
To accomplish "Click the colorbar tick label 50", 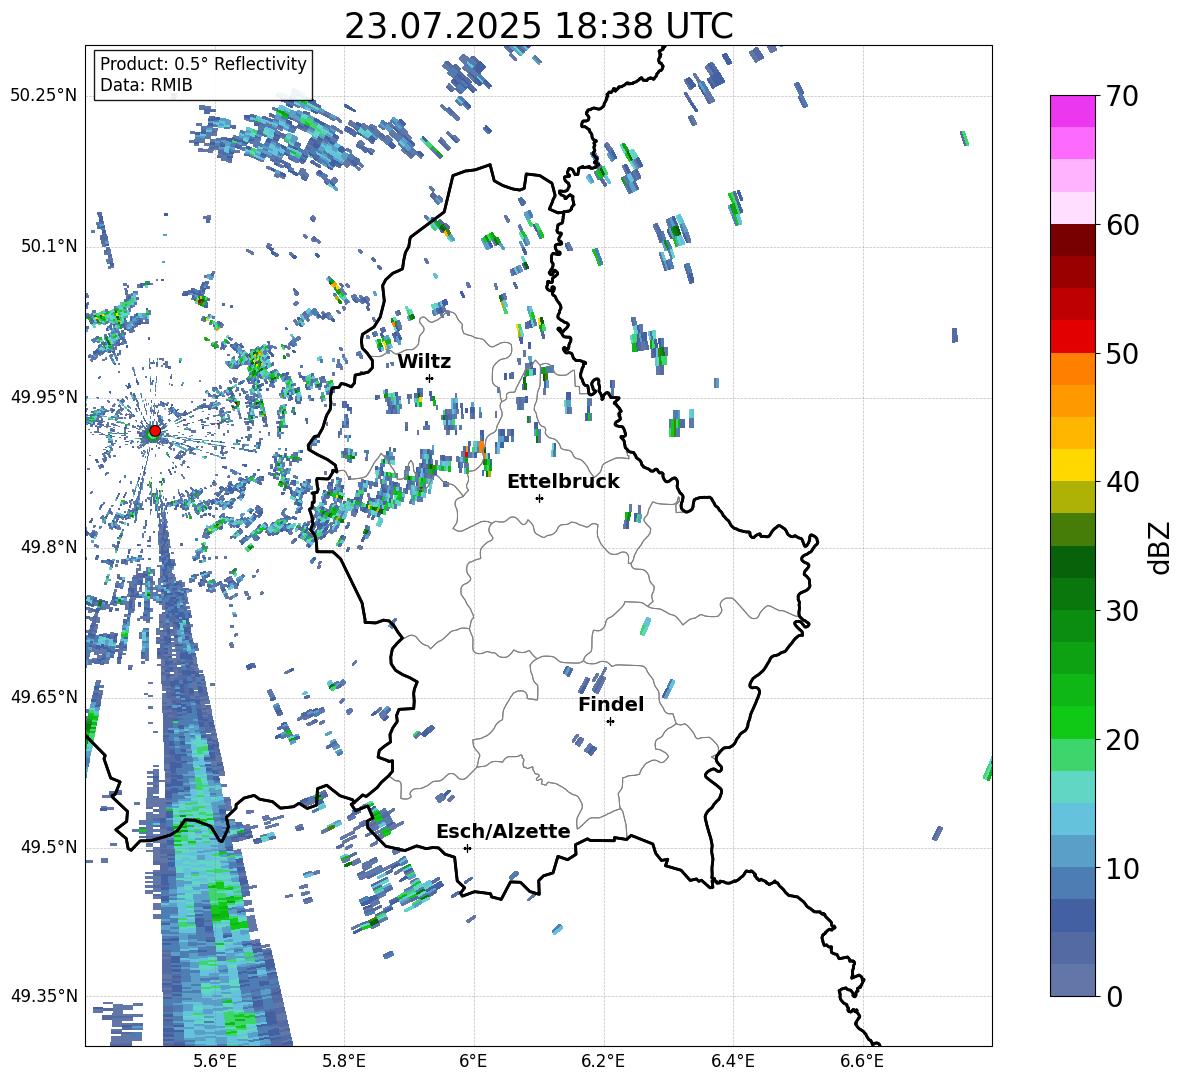I will pyautogui.click(x=1123, y=354).
